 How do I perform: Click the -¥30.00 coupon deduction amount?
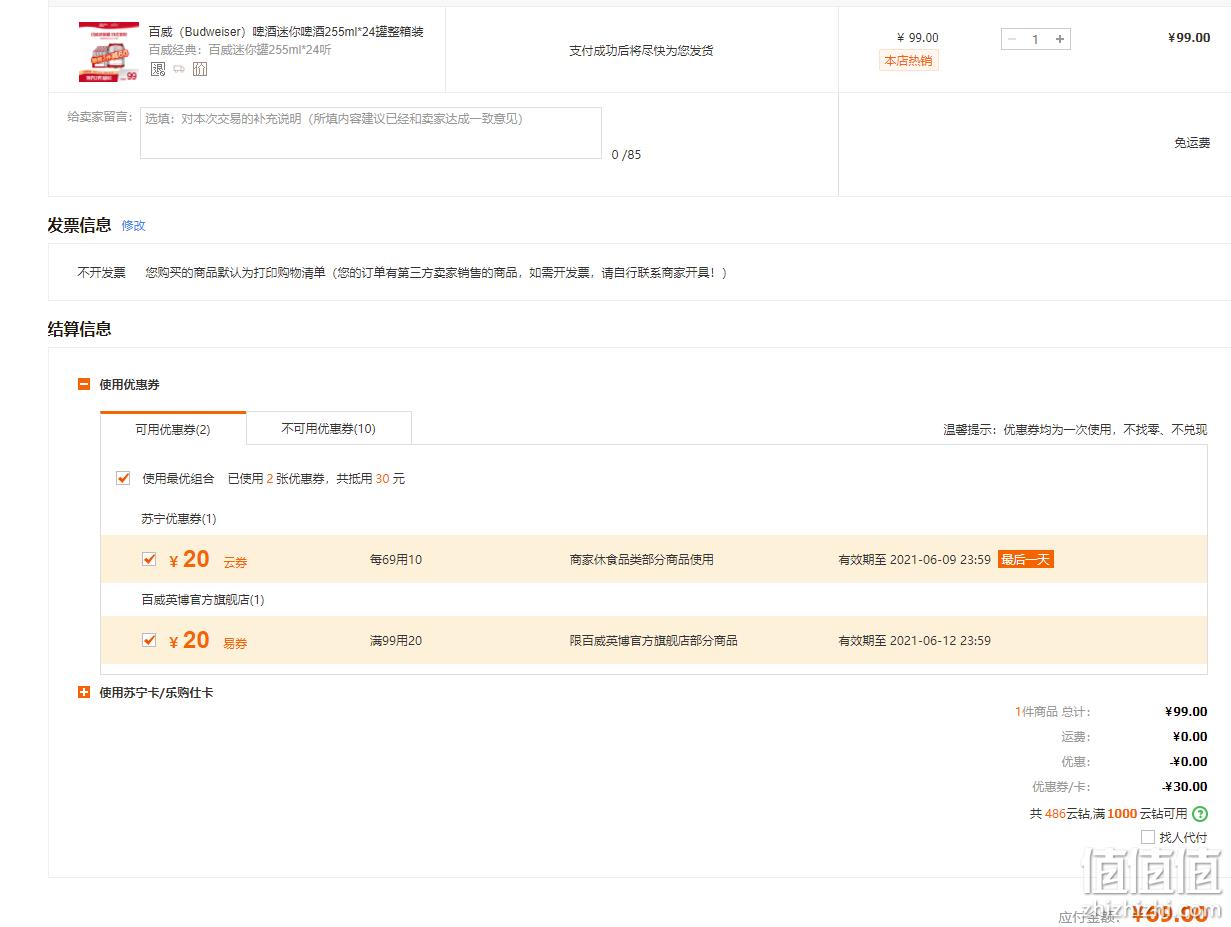pyautogui.click(x=1185, y=787)
